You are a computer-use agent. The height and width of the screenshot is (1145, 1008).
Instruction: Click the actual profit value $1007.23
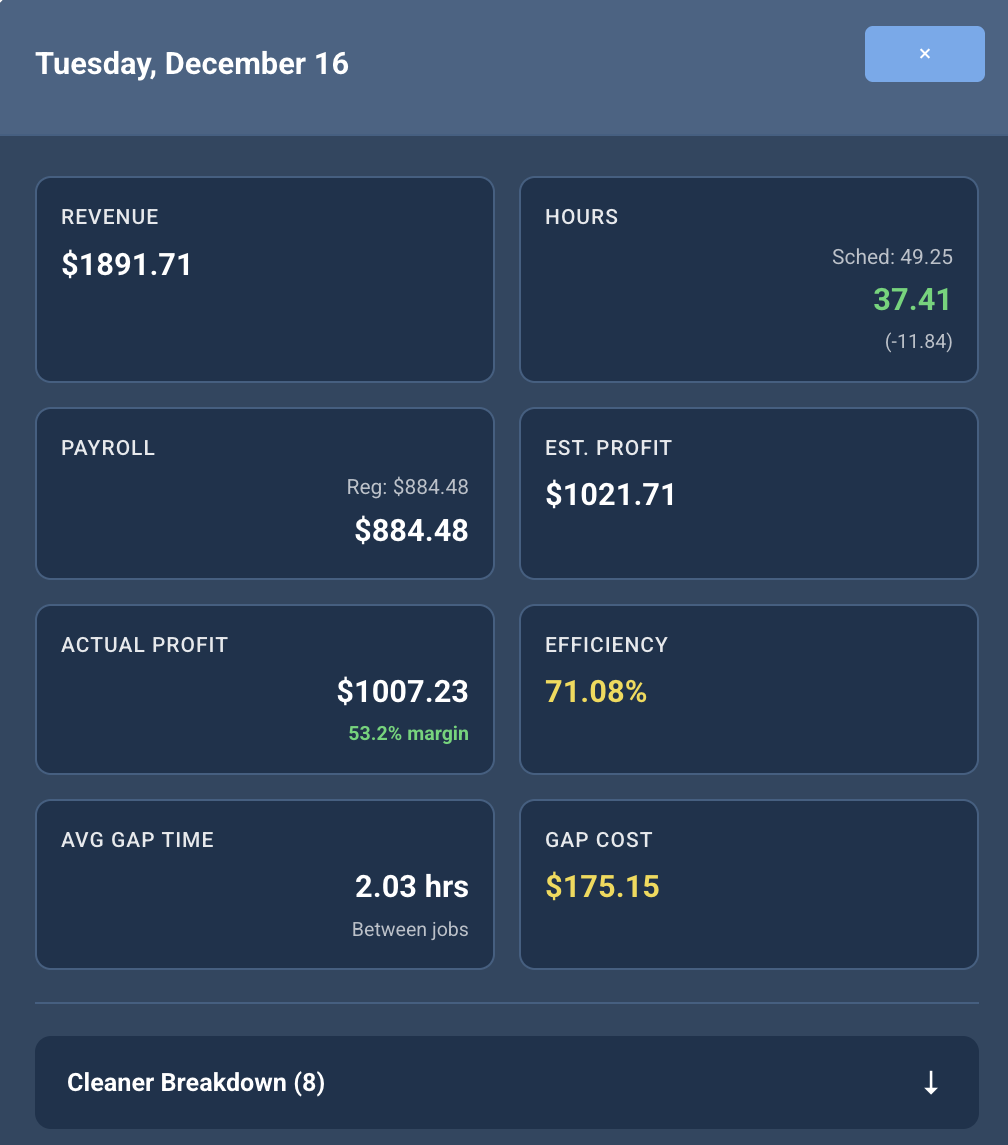coord(402,692)
